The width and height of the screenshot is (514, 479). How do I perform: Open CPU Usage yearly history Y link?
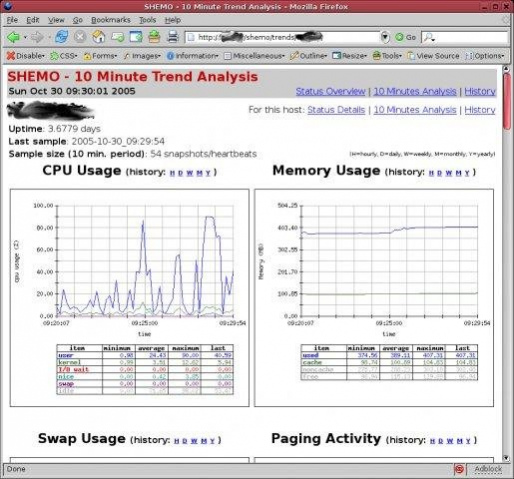(208, 173)
